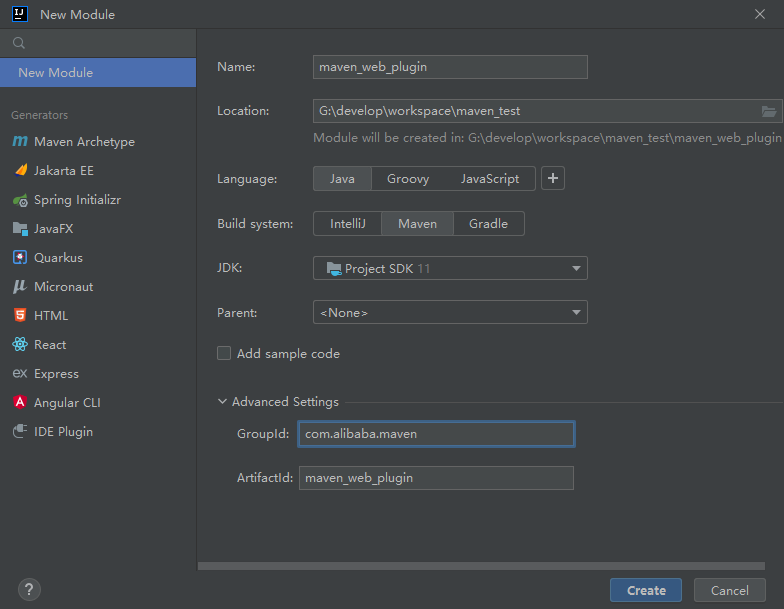The width and height of the screenshot is (784, 609).
Task: Open the Parent None dropdown
Action: 450,312
